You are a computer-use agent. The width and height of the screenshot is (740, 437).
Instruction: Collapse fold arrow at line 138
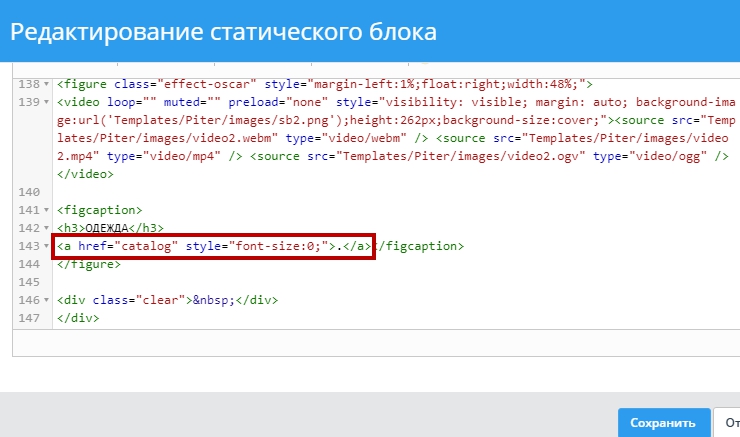[46, 84]
